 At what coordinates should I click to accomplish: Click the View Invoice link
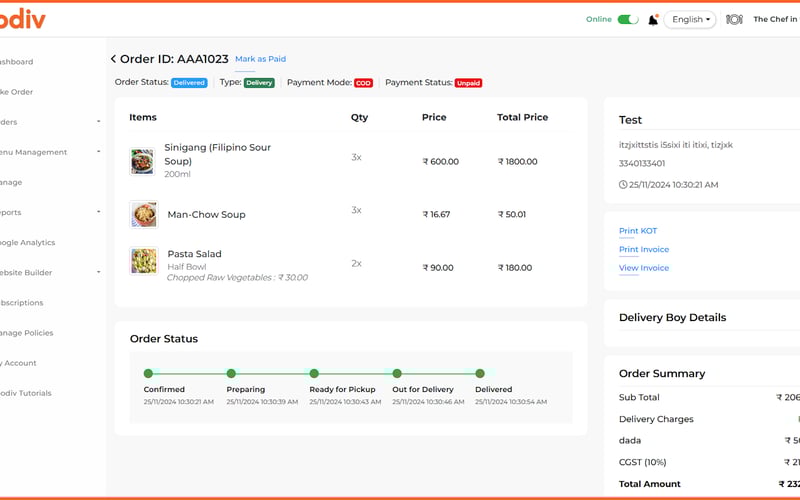[644, 268]
